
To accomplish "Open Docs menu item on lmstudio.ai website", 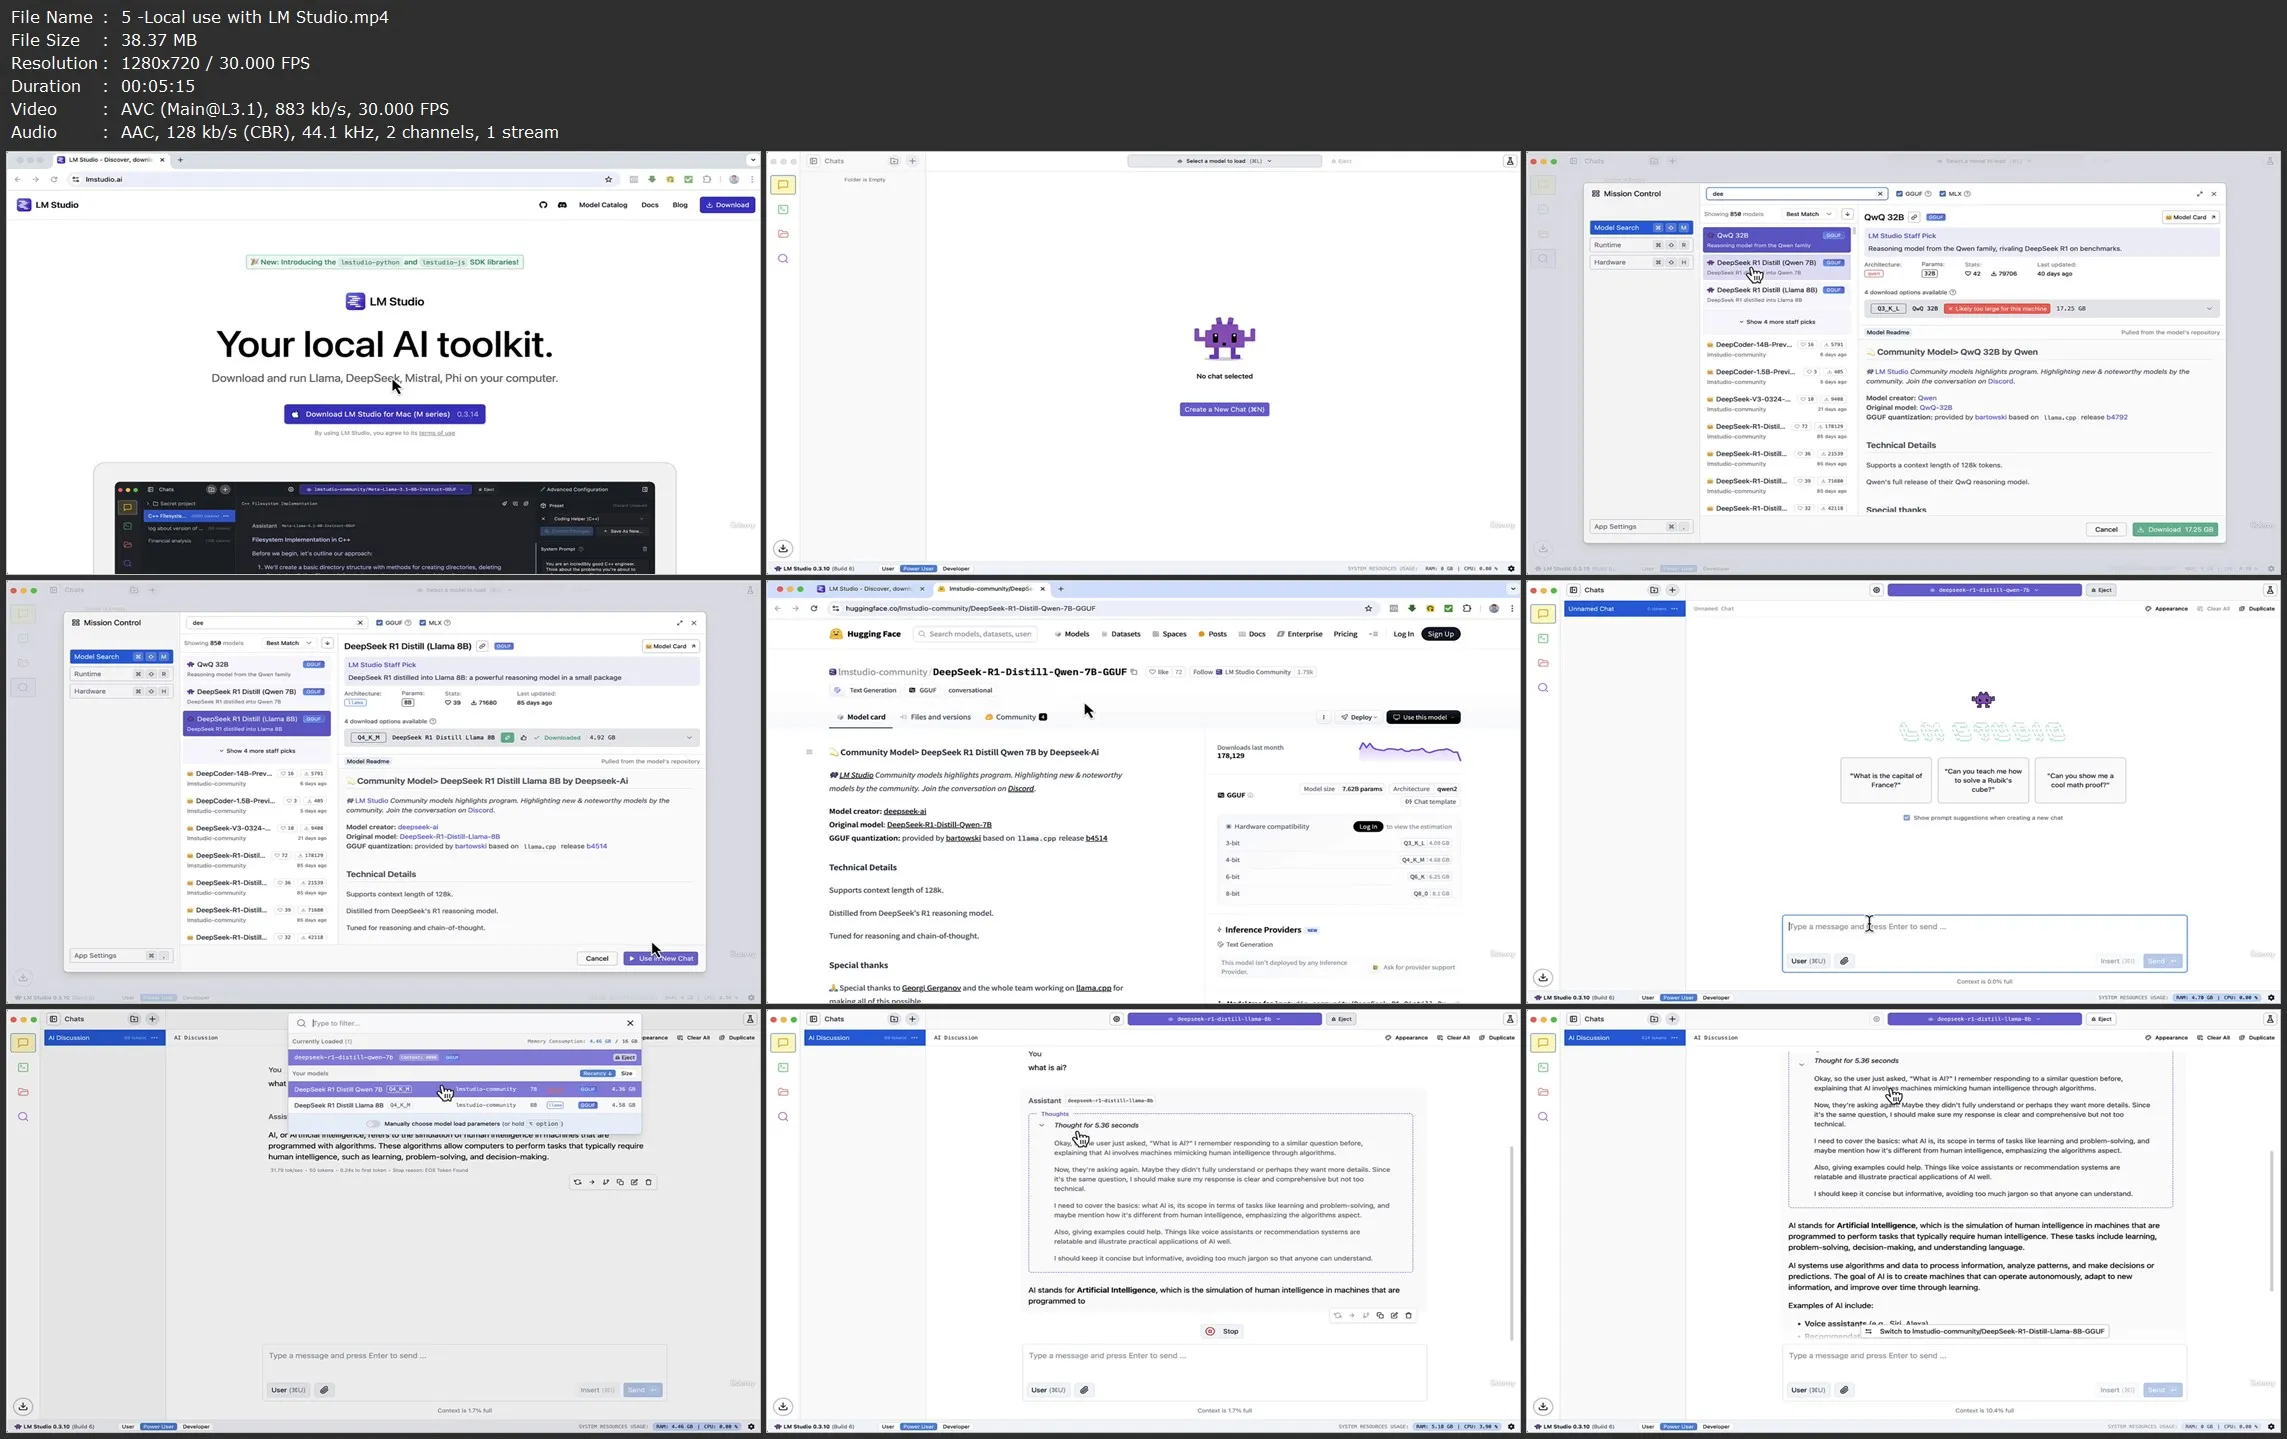I will 650,205.
